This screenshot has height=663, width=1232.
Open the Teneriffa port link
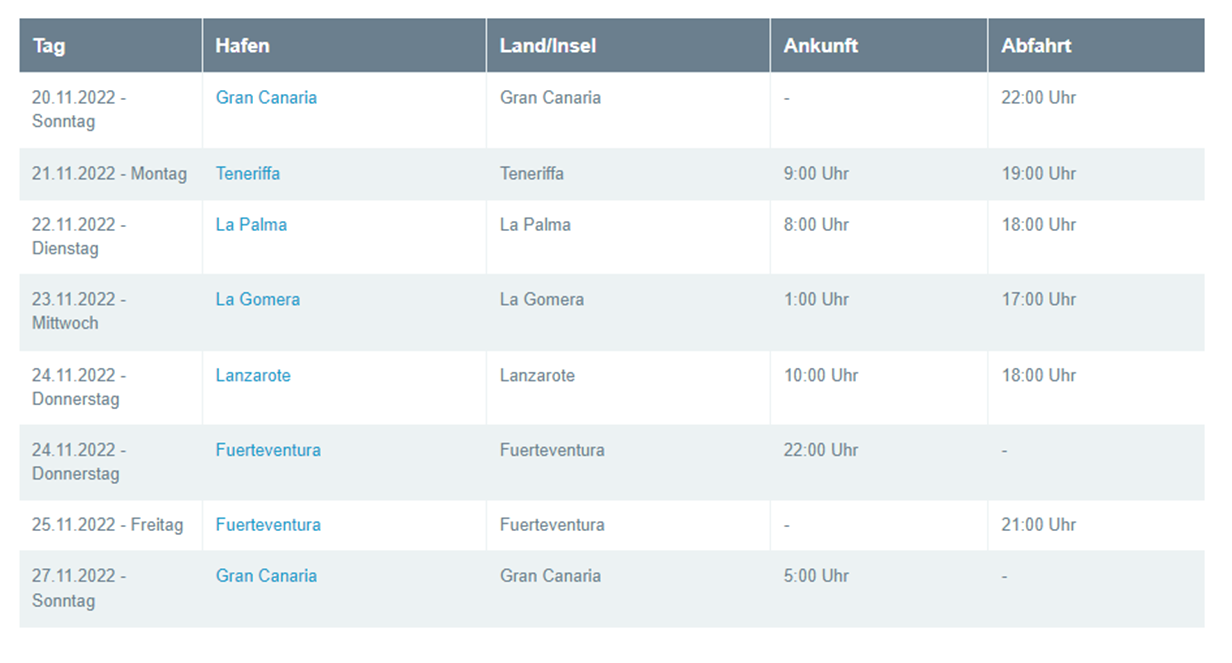248,174
